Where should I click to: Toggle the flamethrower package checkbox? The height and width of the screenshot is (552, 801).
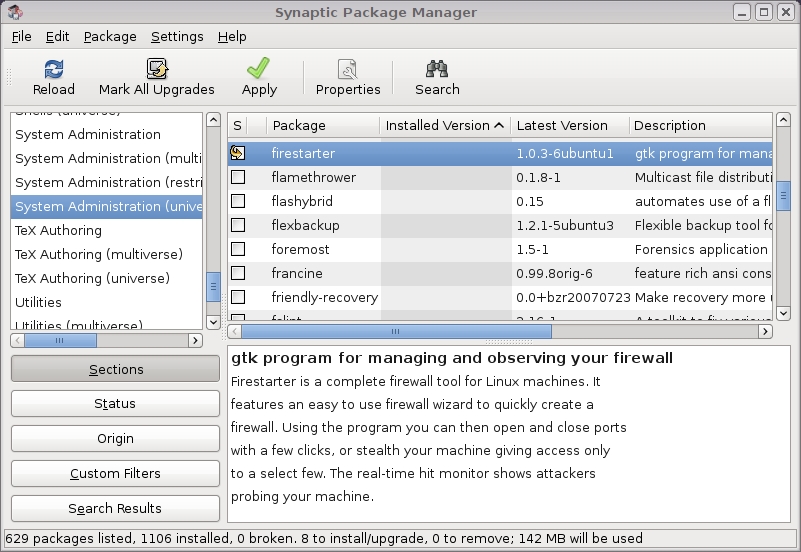point(238,177)
